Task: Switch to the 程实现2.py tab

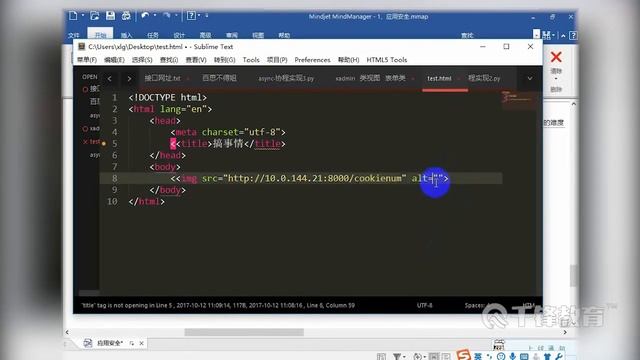Action: (x=484, y=78)
